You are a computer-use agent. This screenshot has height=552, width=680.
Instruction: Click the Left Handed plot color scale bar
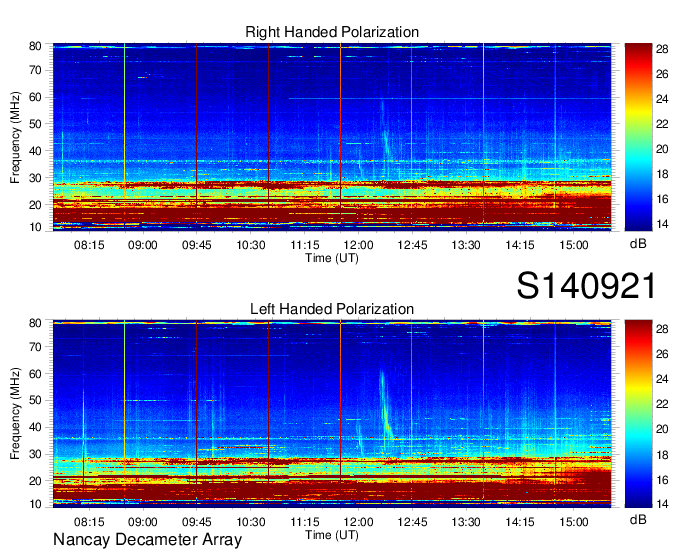coord(638,414)
